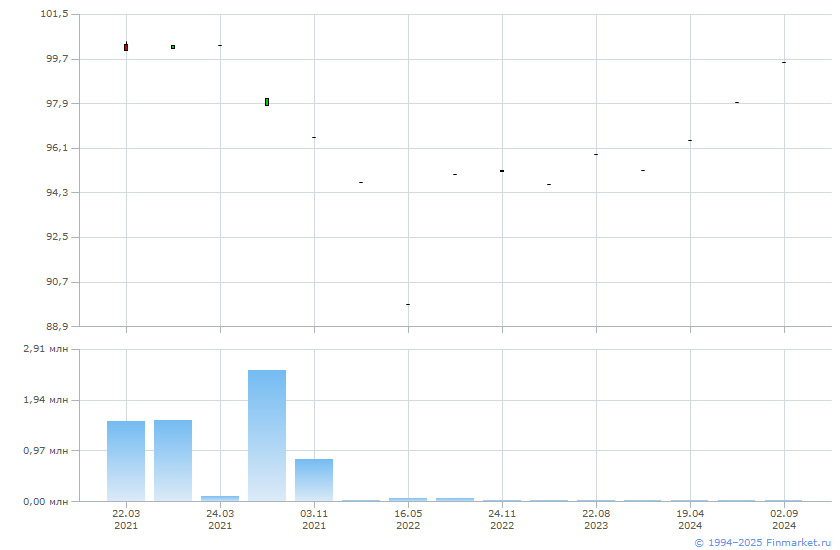Click the 1,94 млн volume label

point(46,400)
